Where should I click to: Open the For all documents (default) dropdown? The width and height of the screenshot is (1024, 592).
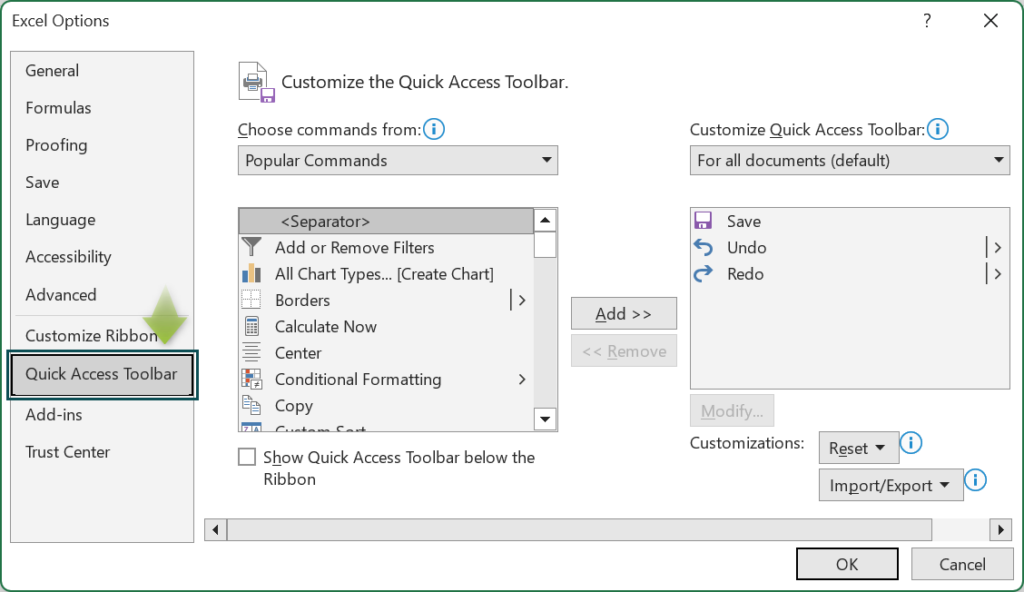pos(850,160)
